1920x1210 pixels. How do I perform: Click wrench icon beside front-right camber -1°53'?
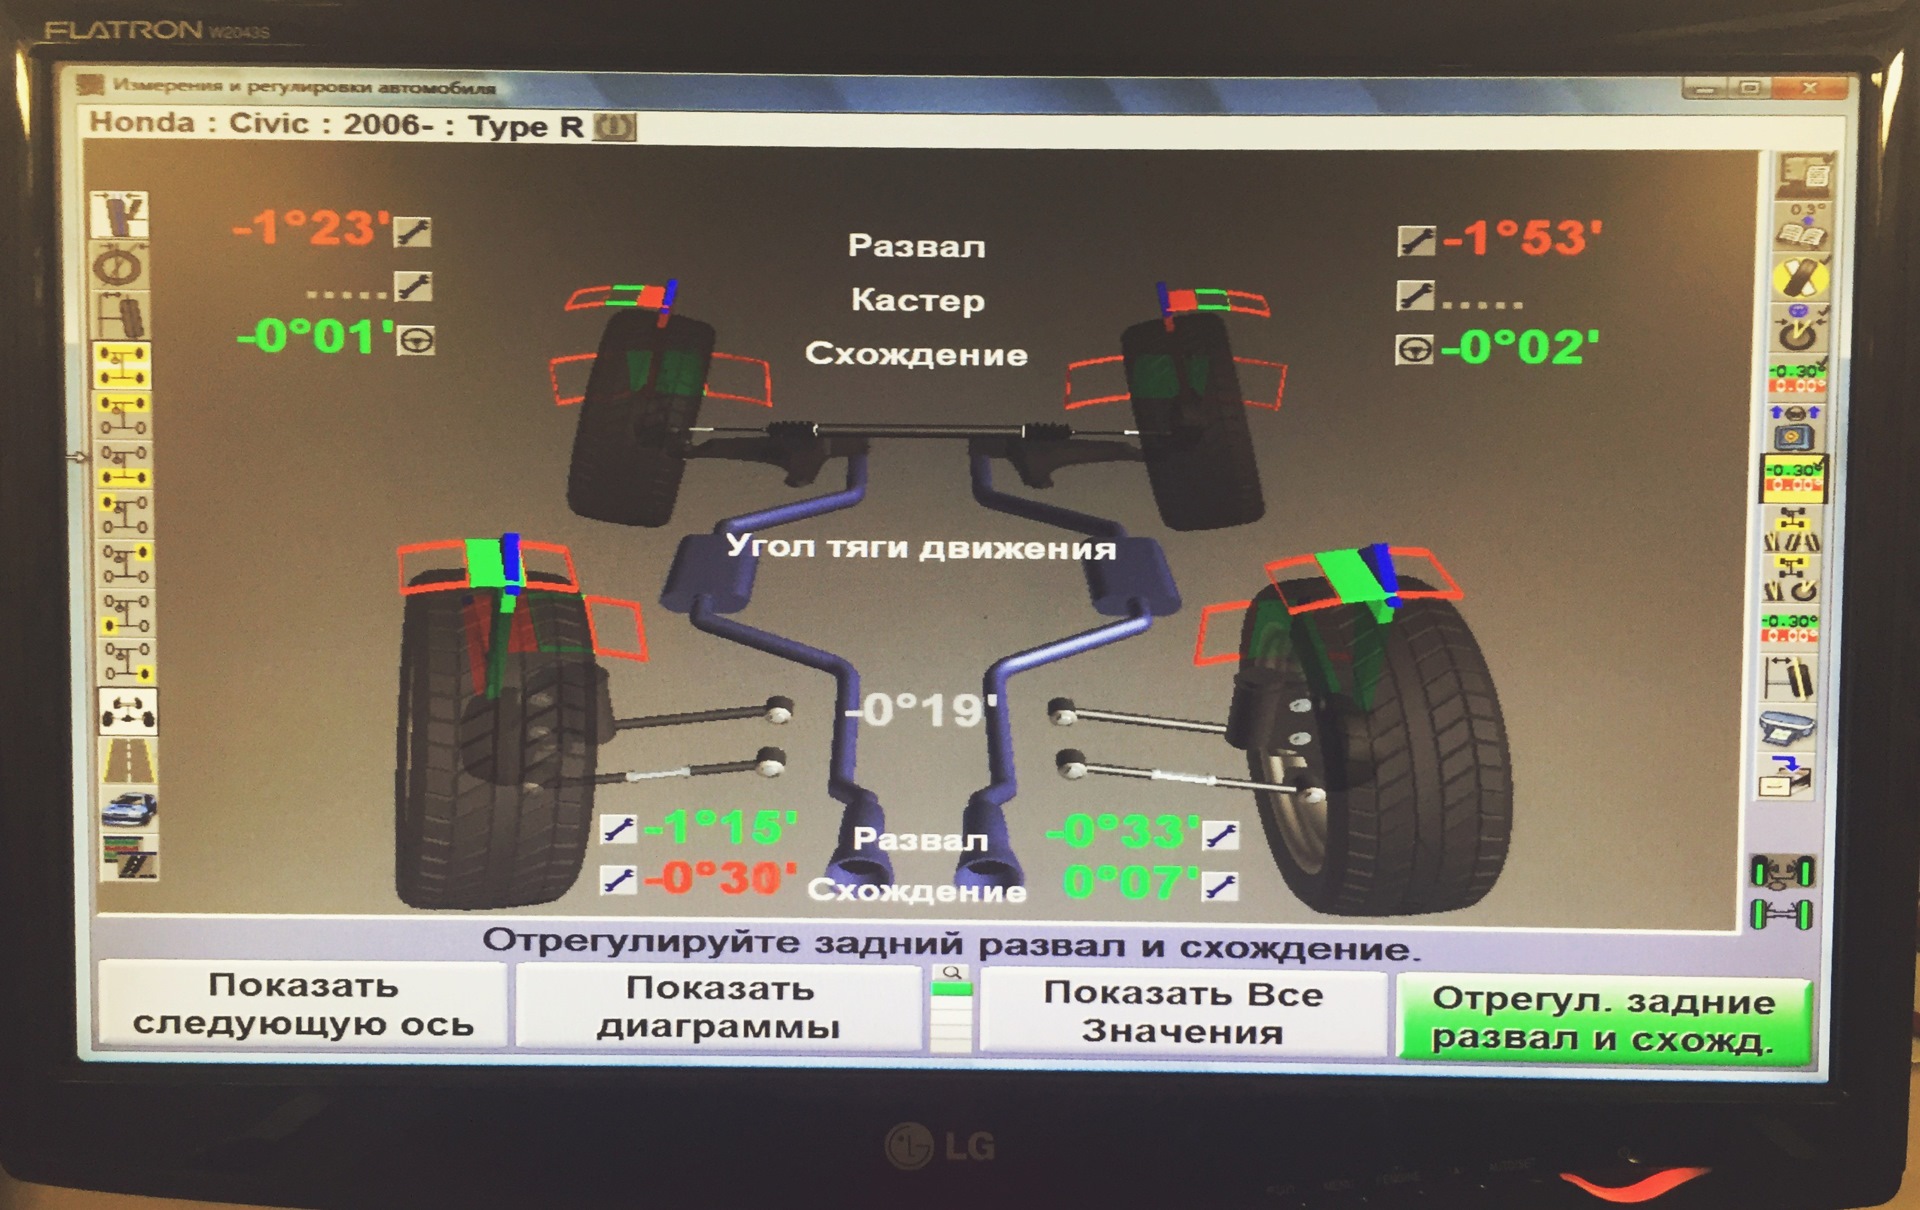(1414, 241)
